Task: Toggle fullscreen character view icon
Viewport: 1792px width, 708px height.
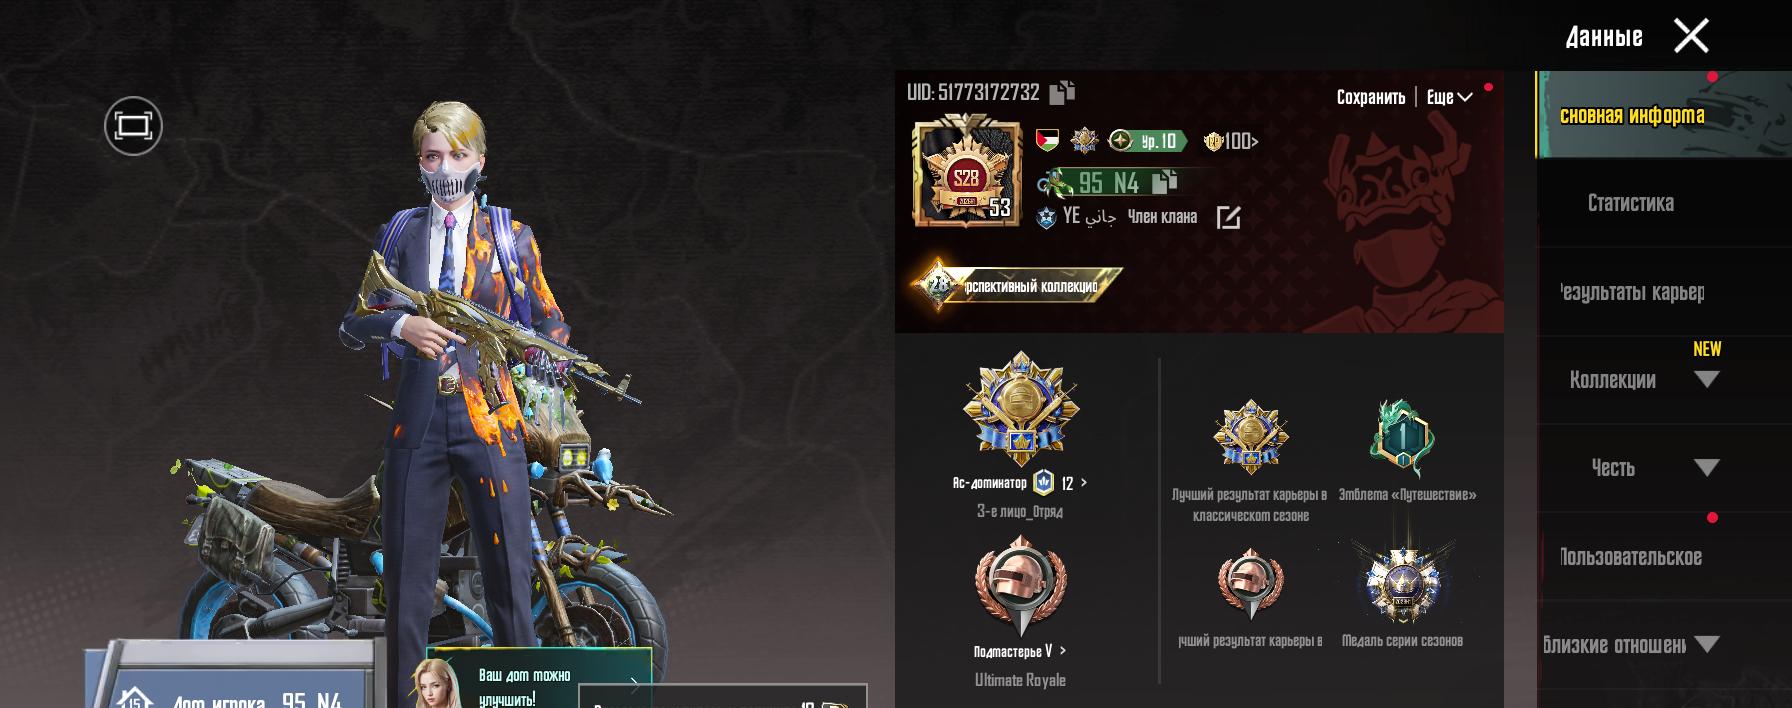Action: click(x=133, y=126)
